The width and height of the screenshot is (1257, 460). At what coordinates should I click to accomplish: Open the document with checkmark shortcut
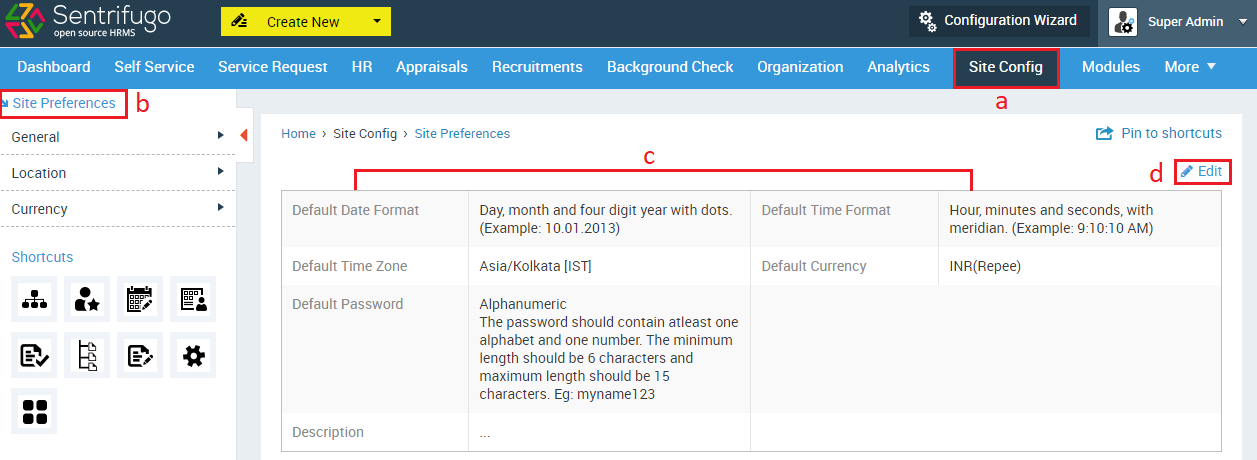tap(35, 355)
